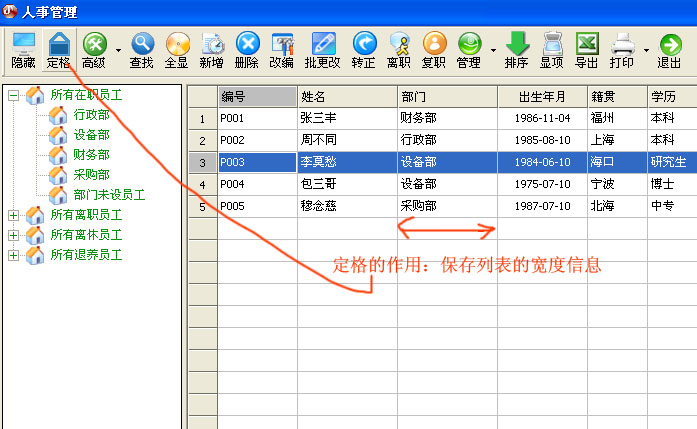Click the 打印 print icon
Viewport: 697px width, 429px height.
(622, 50)
